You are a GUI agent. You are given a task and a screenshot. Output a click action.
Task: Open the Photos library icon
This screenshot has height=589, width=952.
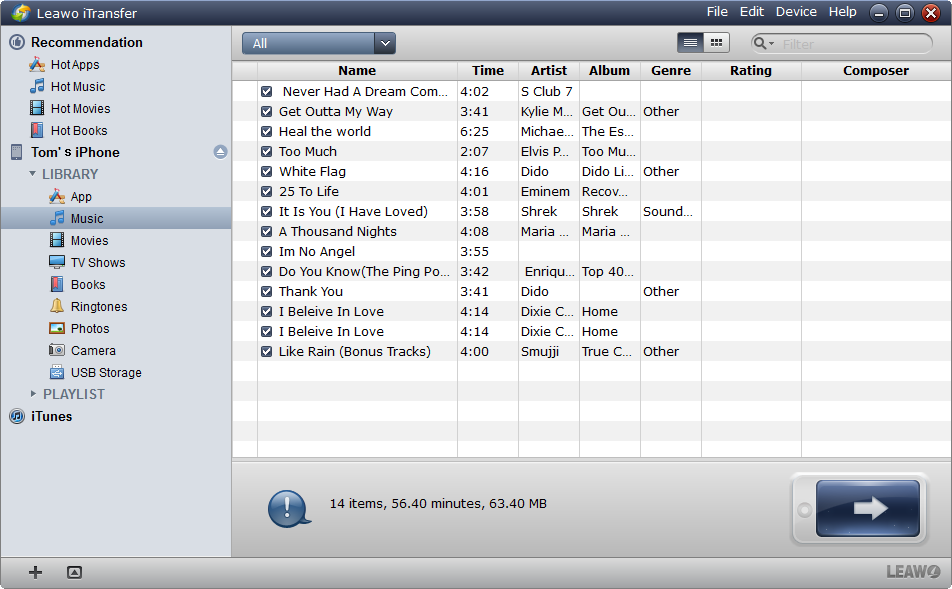[x=57, y=328]
